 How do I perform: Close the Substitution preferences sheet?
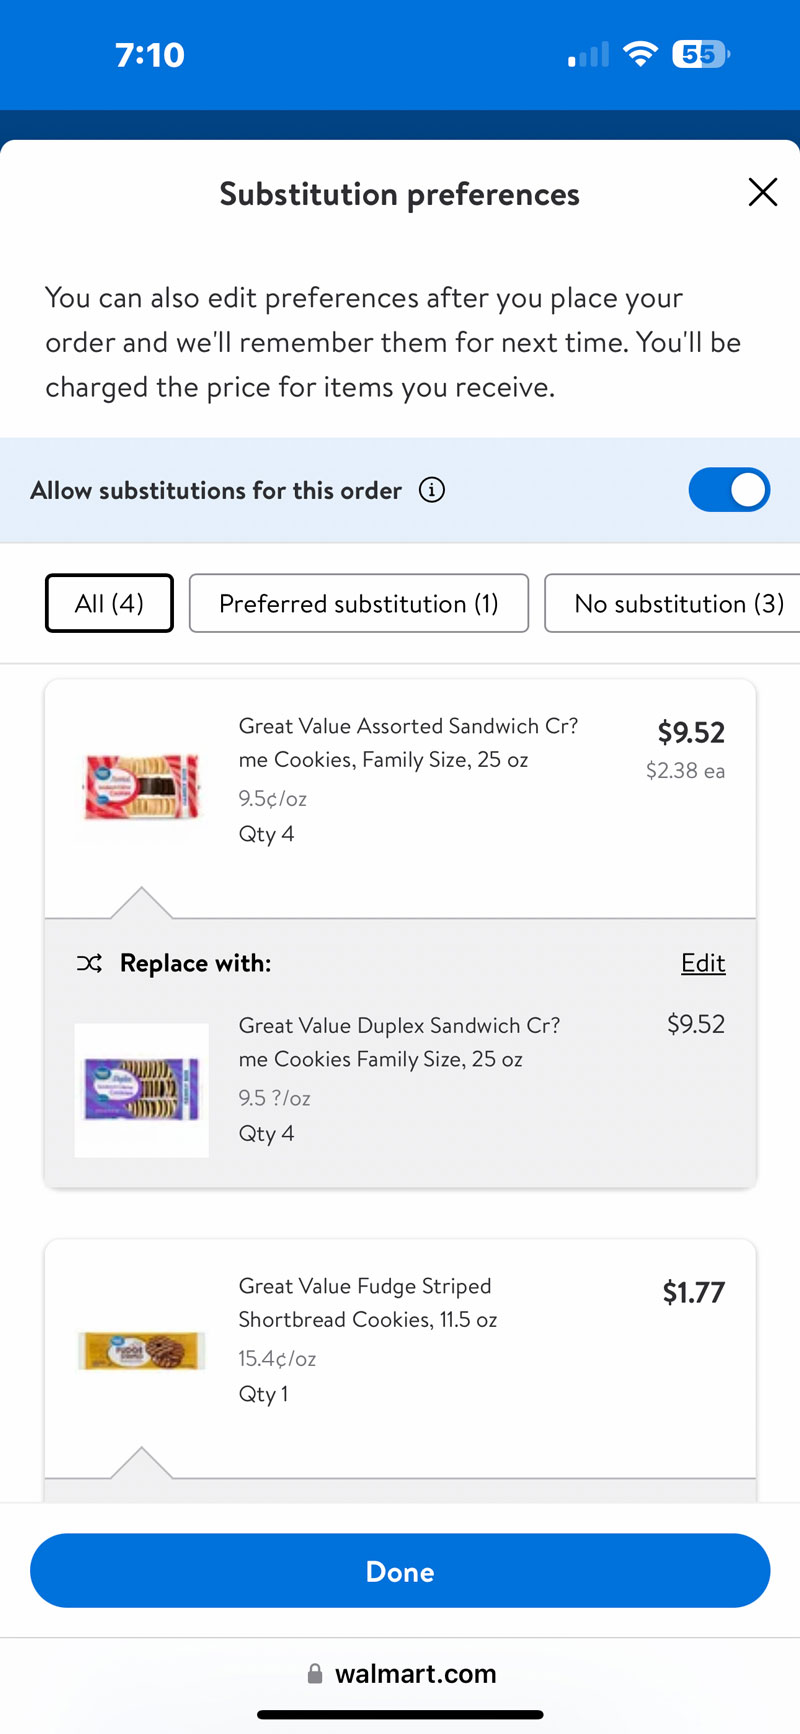762,192
